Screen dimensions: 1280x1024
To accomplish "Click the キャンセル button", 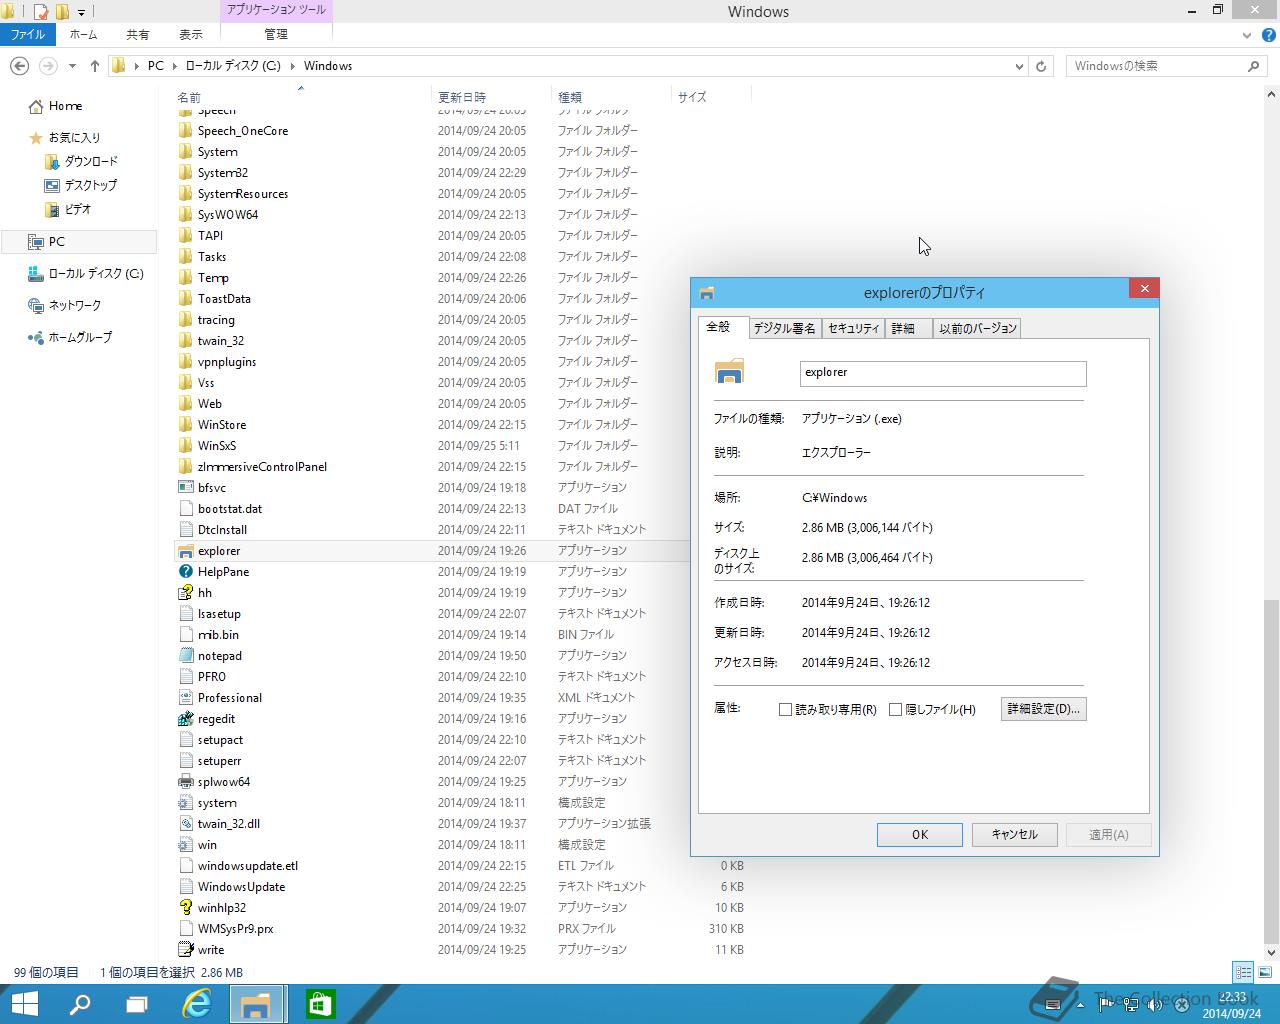I will coord(1014,835).
